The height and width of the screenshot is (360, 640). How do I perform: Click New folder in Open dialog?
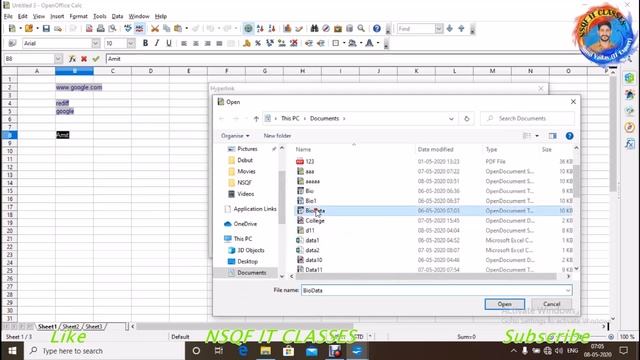tap(277, 136)
